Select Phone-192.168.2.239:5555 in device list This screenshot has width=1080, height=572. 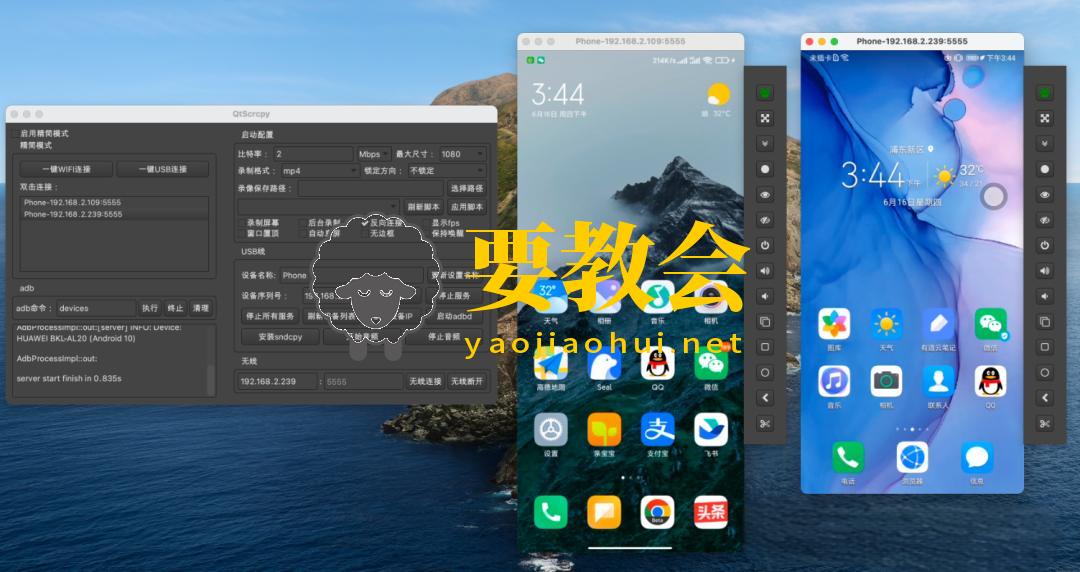point(114,214)
